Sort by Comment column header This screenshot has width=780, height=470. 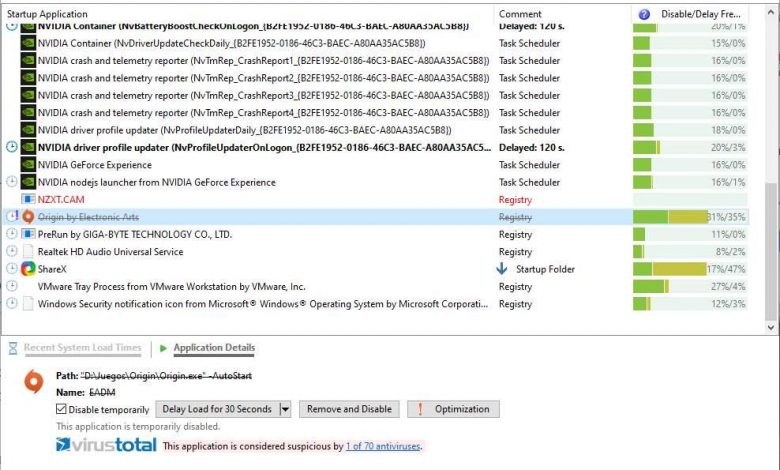pos(520,14)
